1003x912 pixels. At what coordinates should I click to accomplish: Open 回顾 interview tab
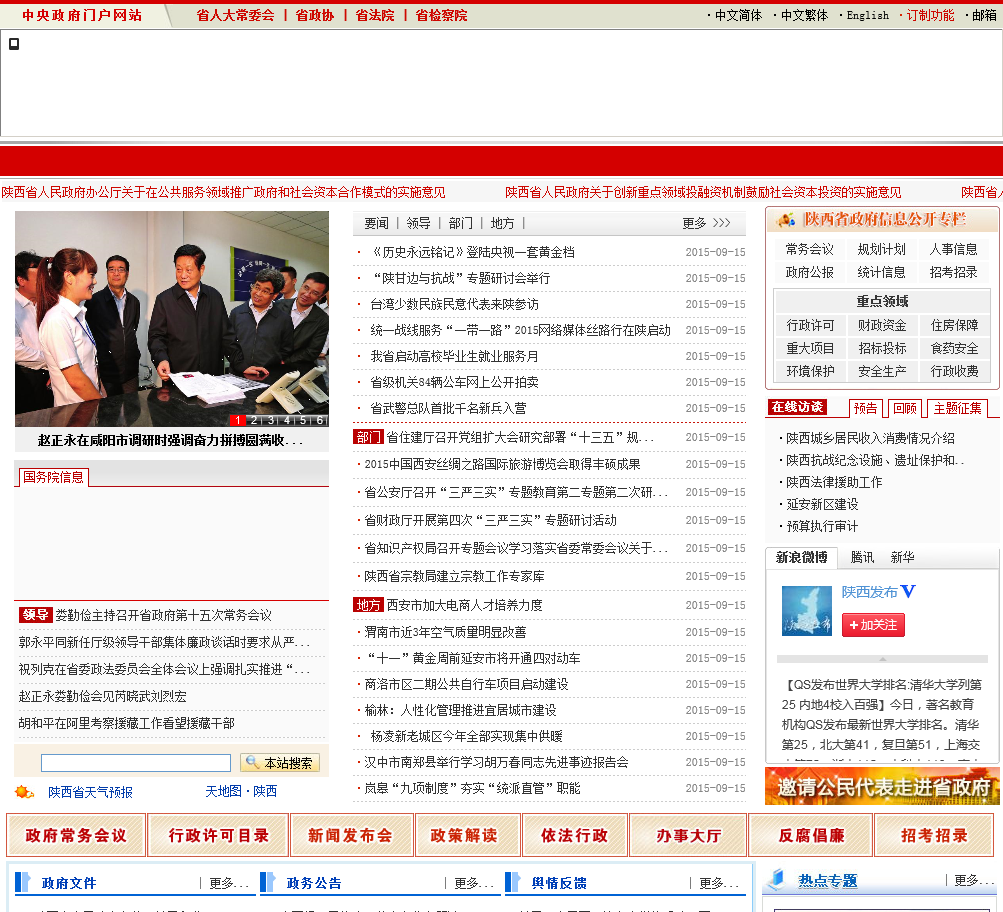[905, 408]
